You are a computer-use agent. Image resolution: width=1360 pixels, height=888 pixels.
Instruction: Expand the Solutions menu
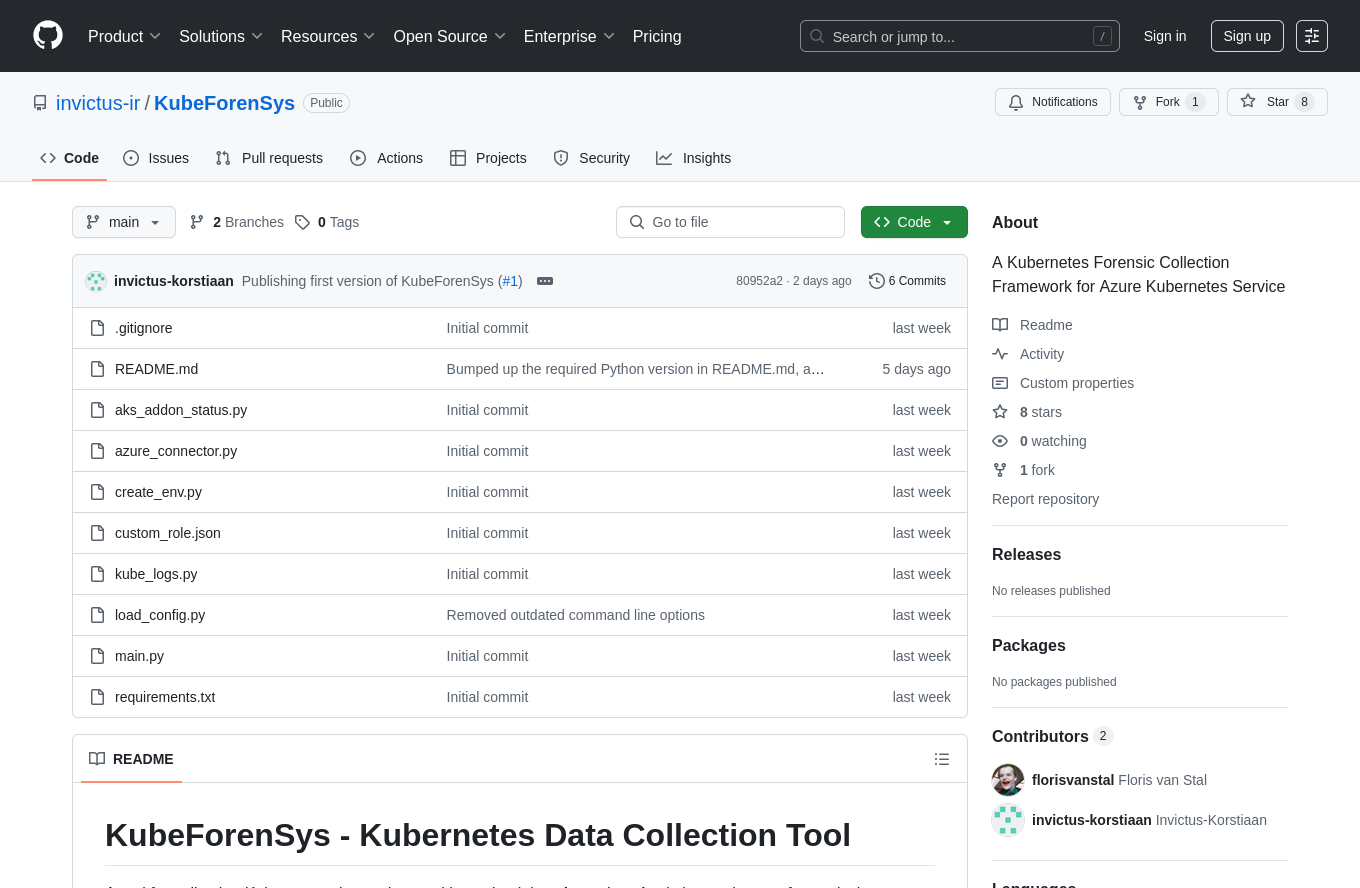point(221,36)
